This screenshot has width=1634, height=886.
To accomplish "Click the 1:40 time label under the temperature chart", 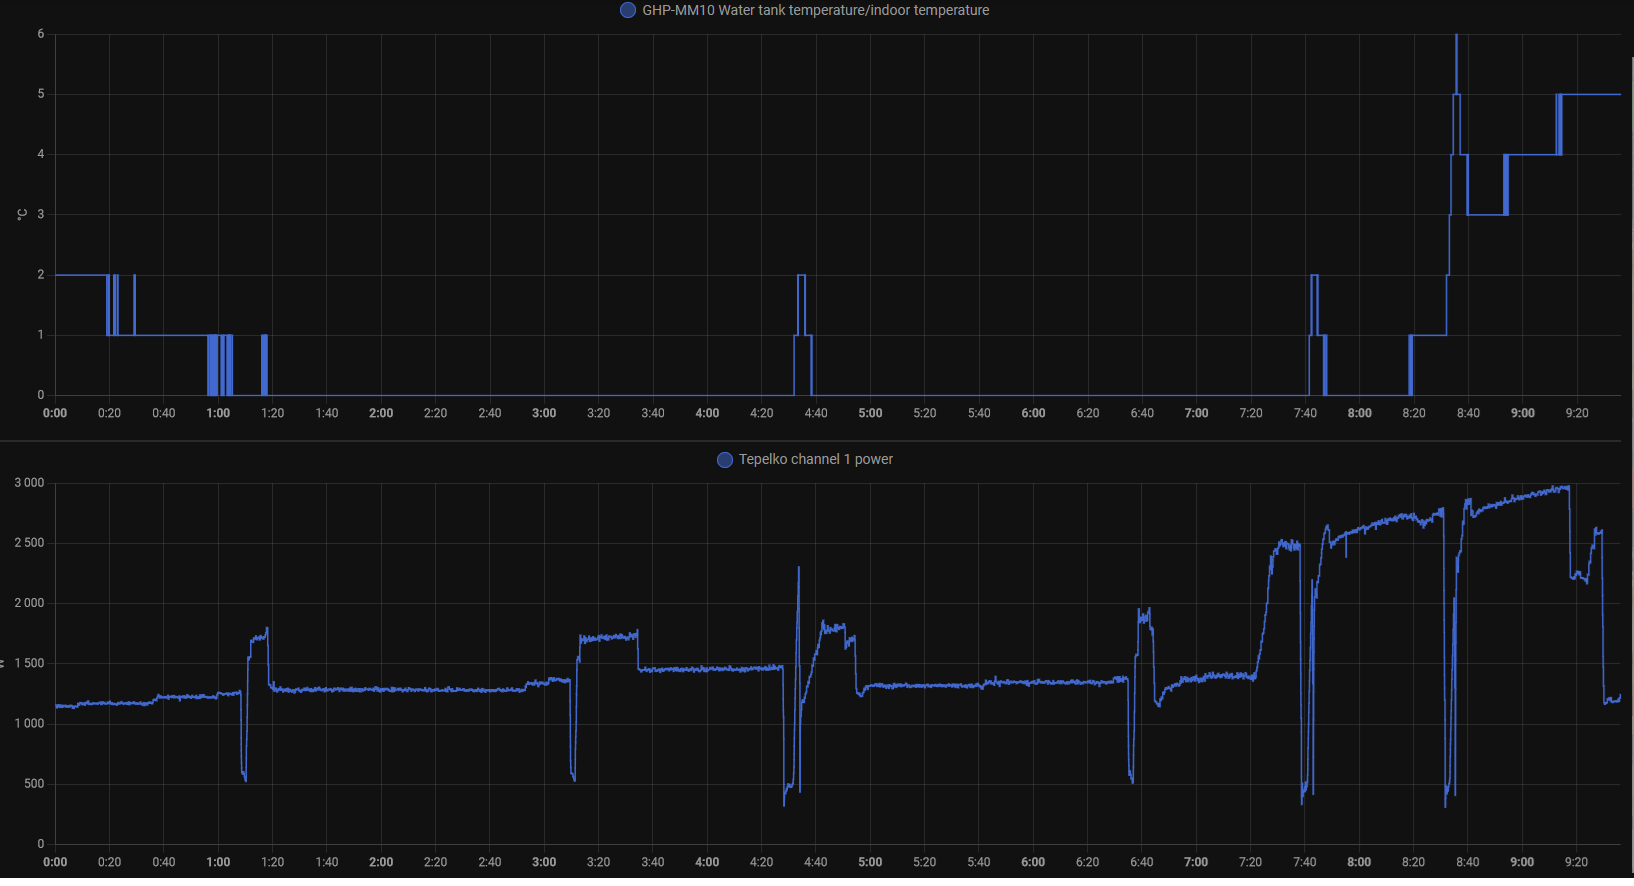I will [x=327, y=413].
